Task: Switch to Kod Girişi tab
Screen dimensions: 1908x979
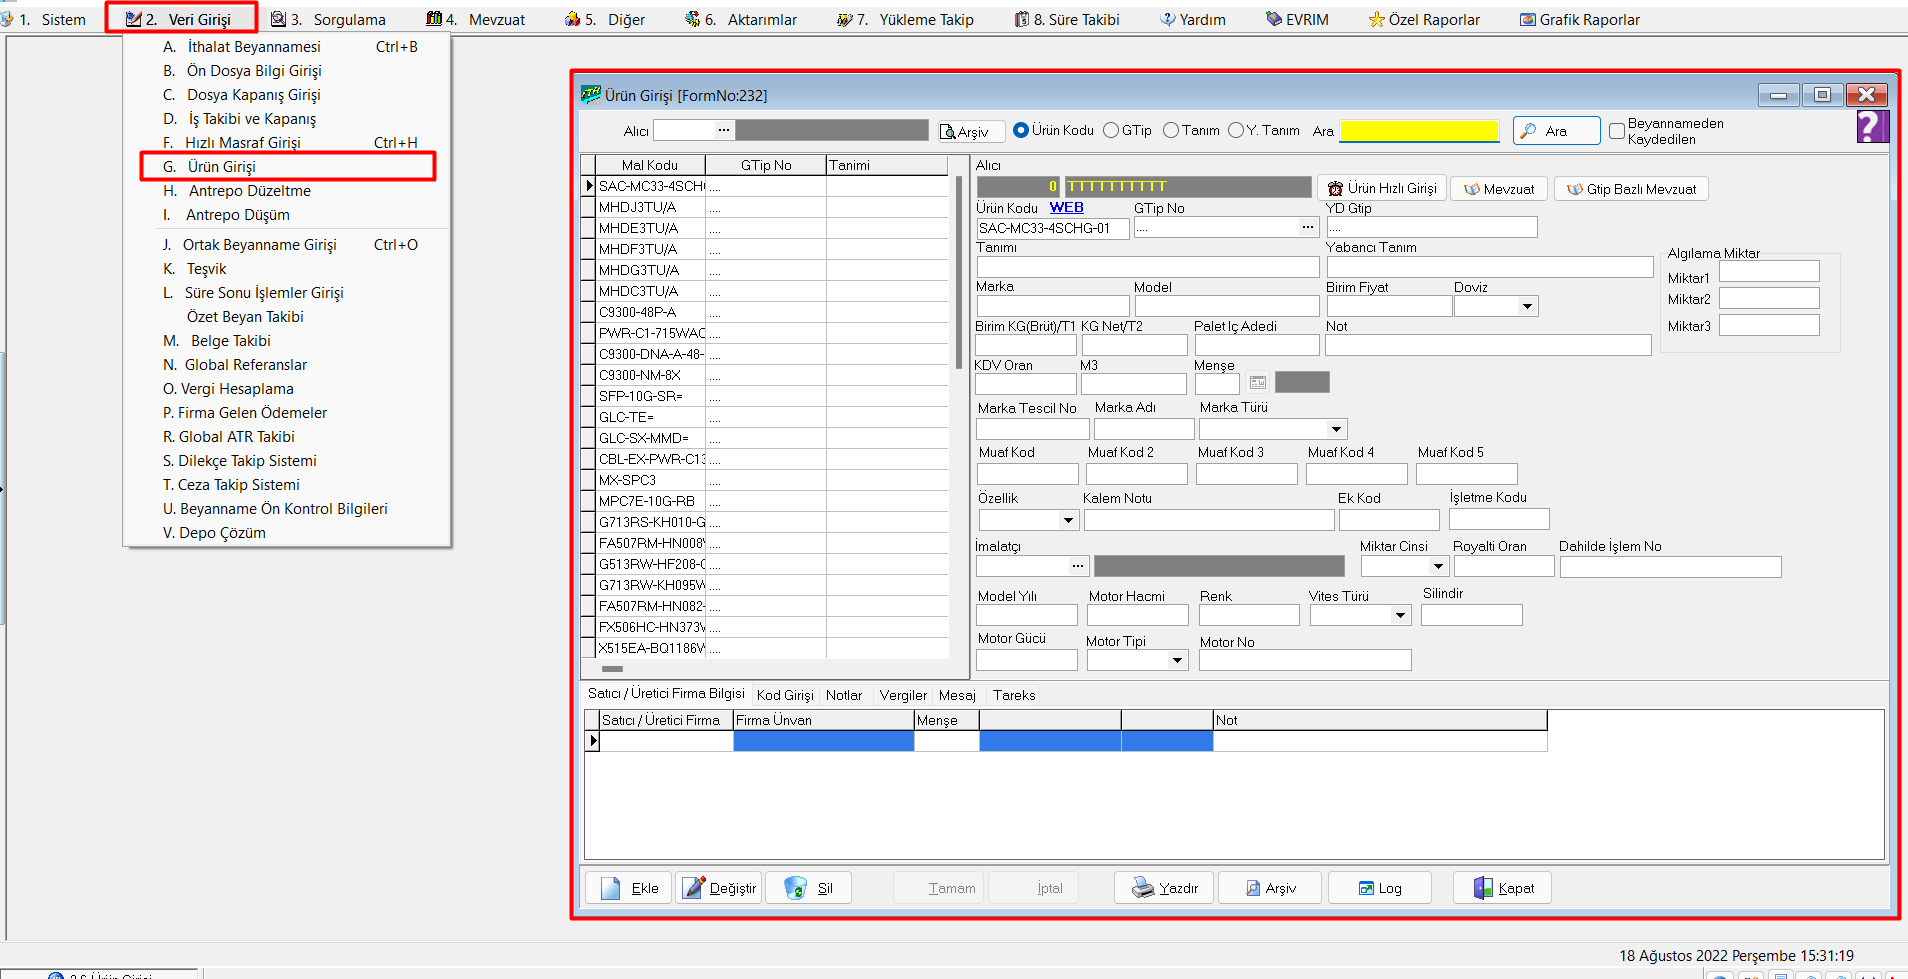Action: point(785,695)
